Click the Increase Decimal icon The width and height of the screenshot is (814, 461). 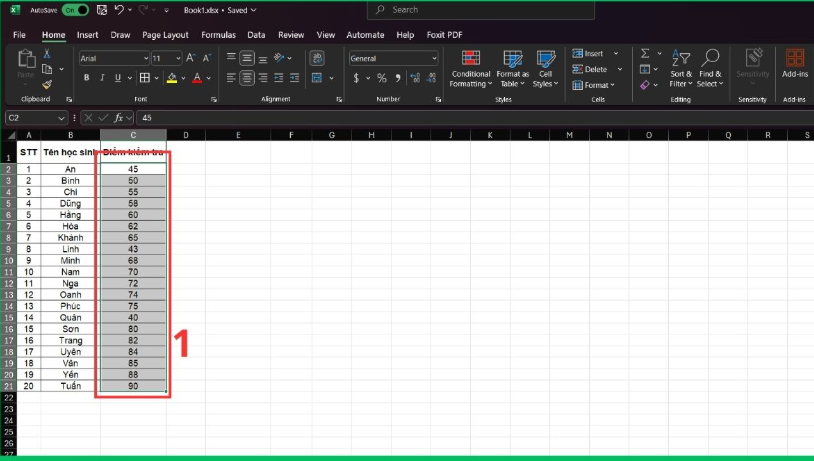coord(415,78)
